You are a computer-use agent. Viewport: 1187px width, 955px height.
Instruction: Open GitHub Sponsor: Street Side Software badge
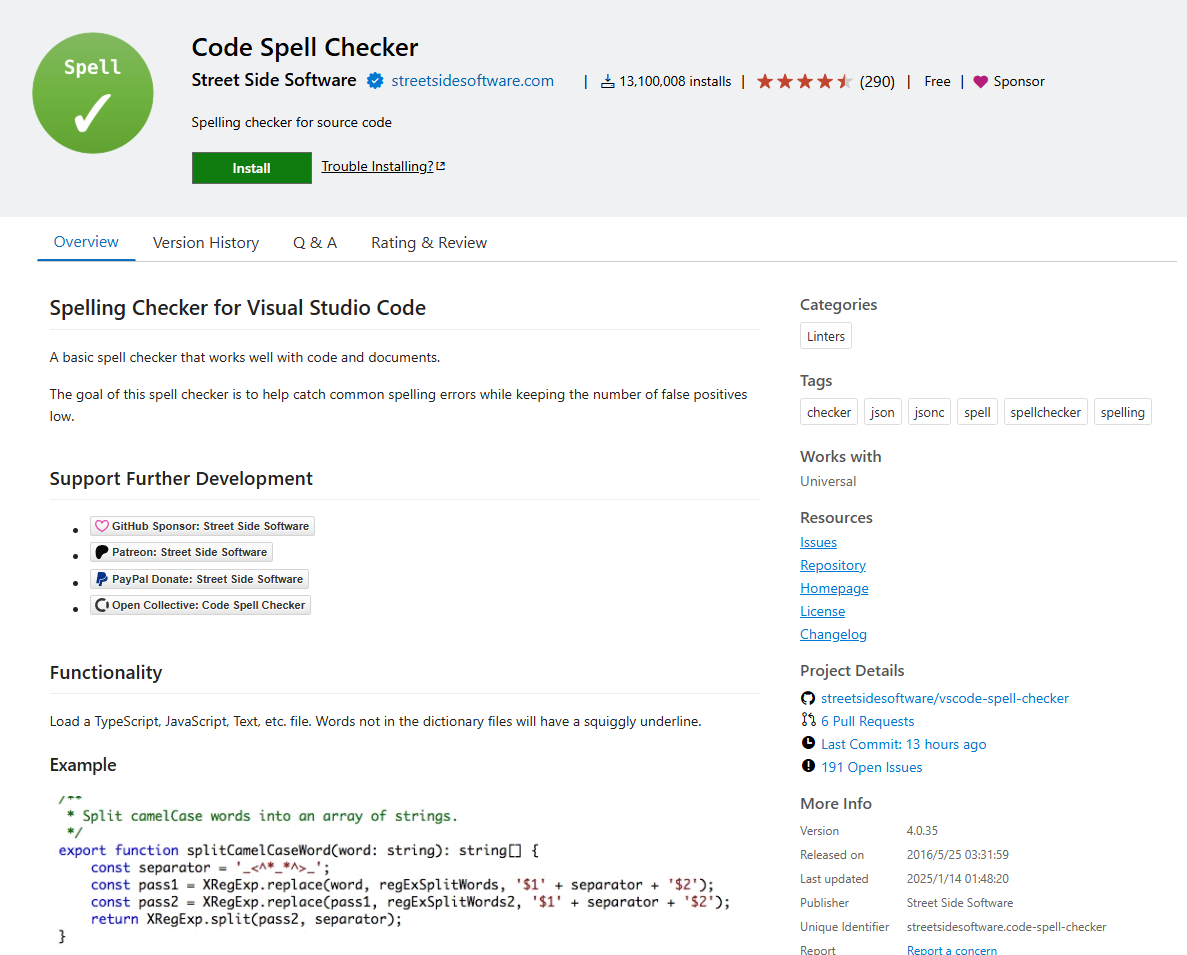tap(202, 526)
